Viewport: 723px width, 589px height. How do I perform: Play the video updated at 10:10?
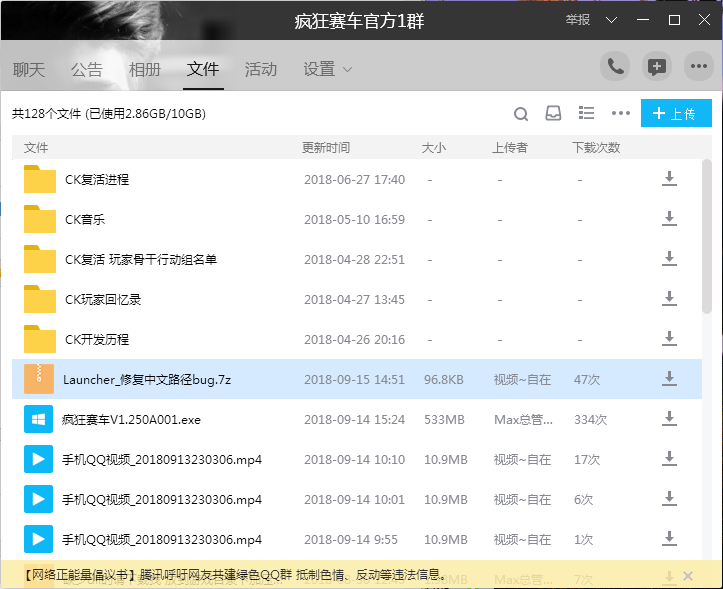click(38, 459)
